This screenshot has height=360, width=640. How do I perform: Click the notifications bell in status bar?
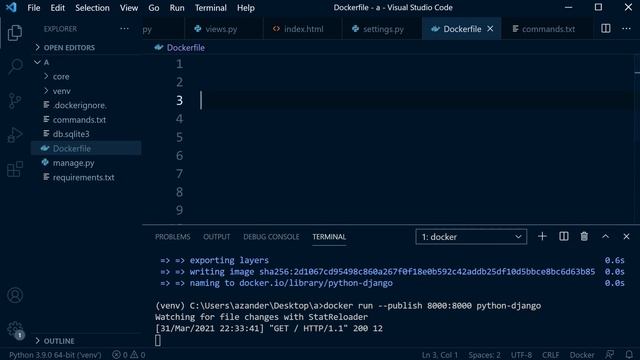[x=629, y=355]
